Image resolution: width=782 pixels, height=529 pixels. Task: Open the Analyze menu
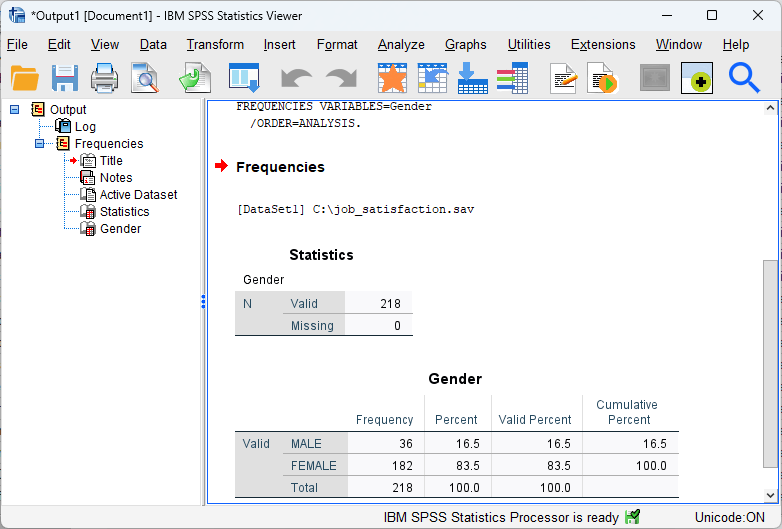coord(401,44)
